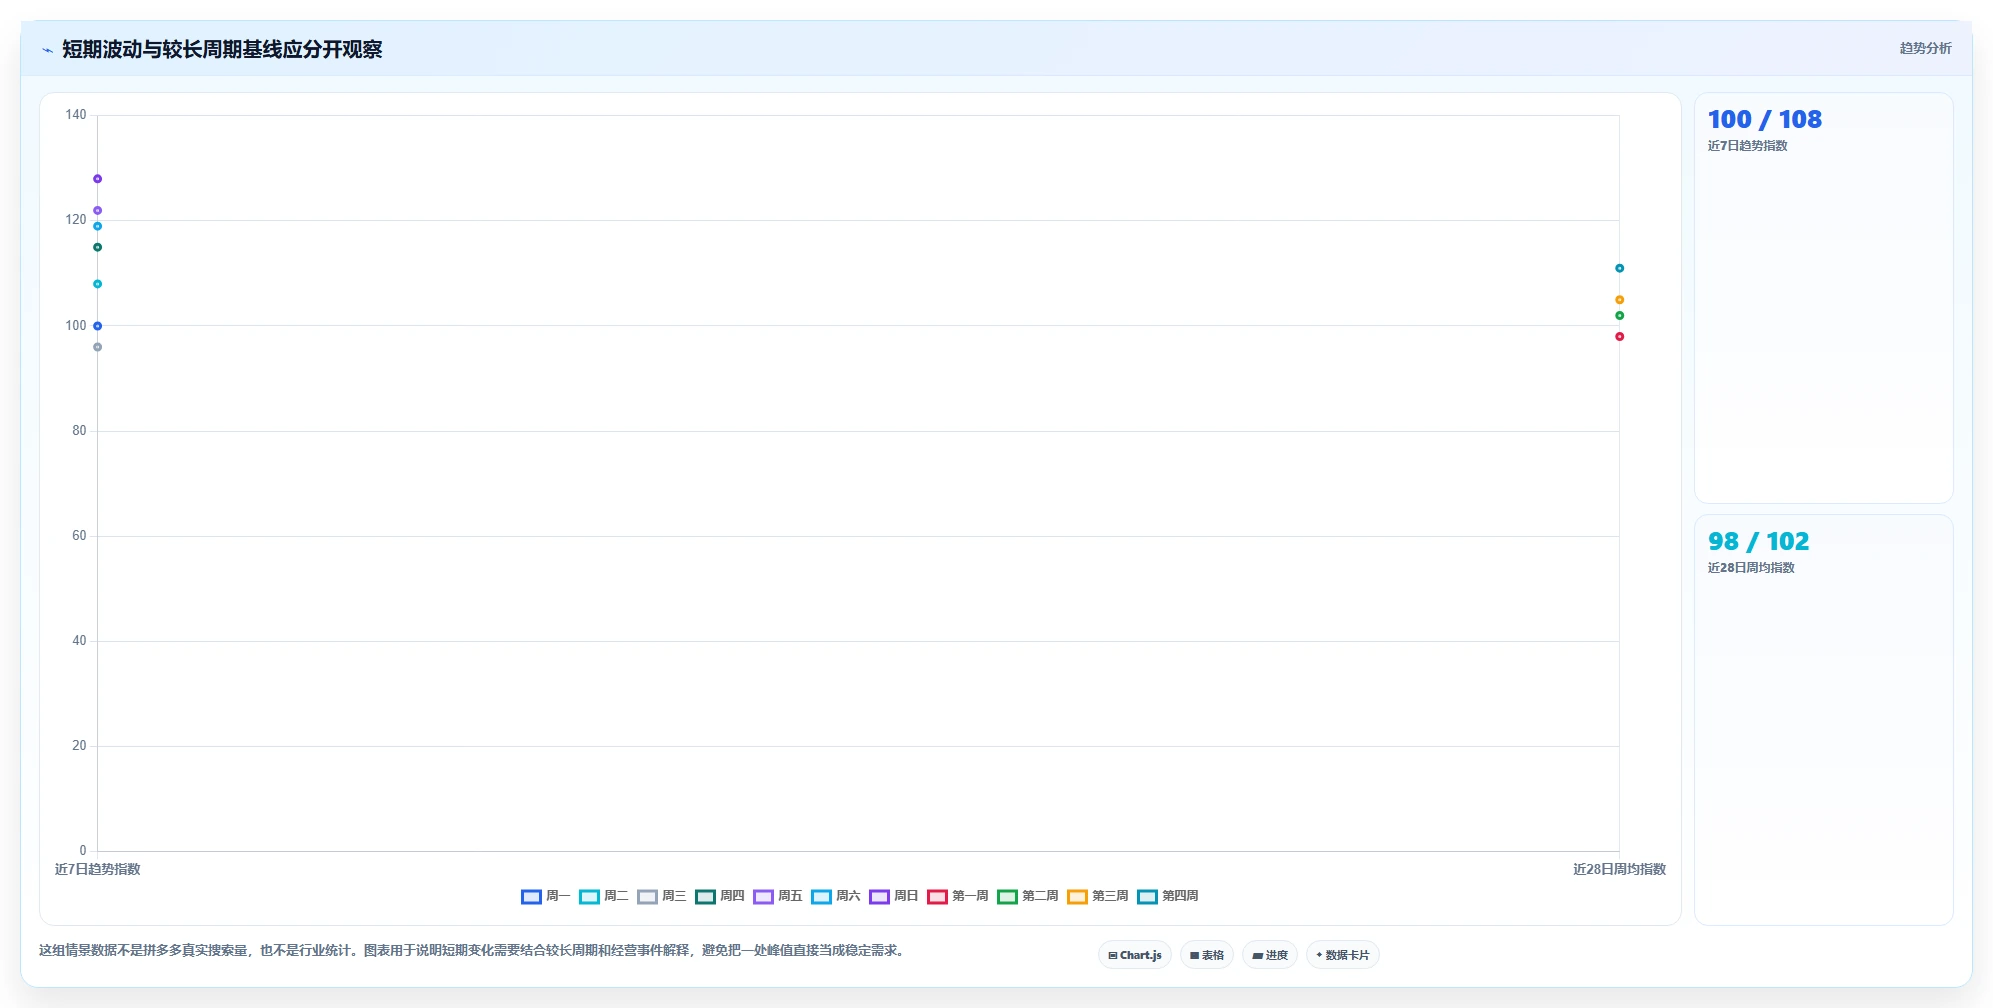Click the teal right-side point near 111
Image resolution: width=1993 pixels, height=1008 pixels.
click(1619, 268)
